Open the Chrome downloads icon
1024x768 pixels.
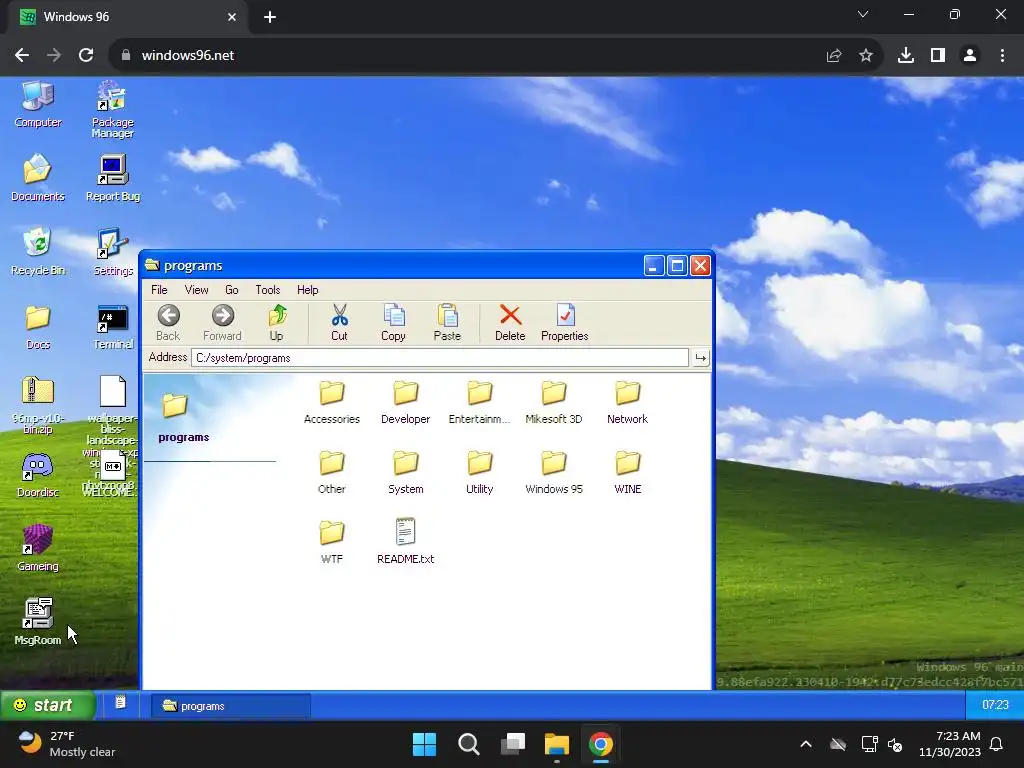pos(906,56)
